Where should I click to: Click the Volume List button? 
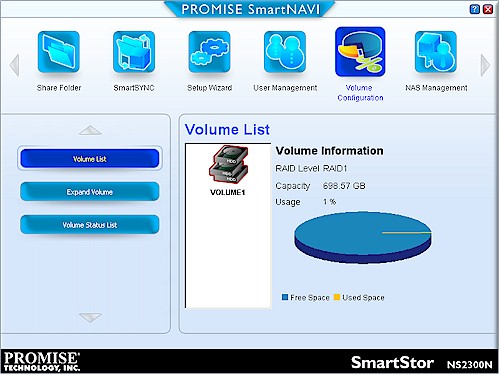tap(90, 158)
